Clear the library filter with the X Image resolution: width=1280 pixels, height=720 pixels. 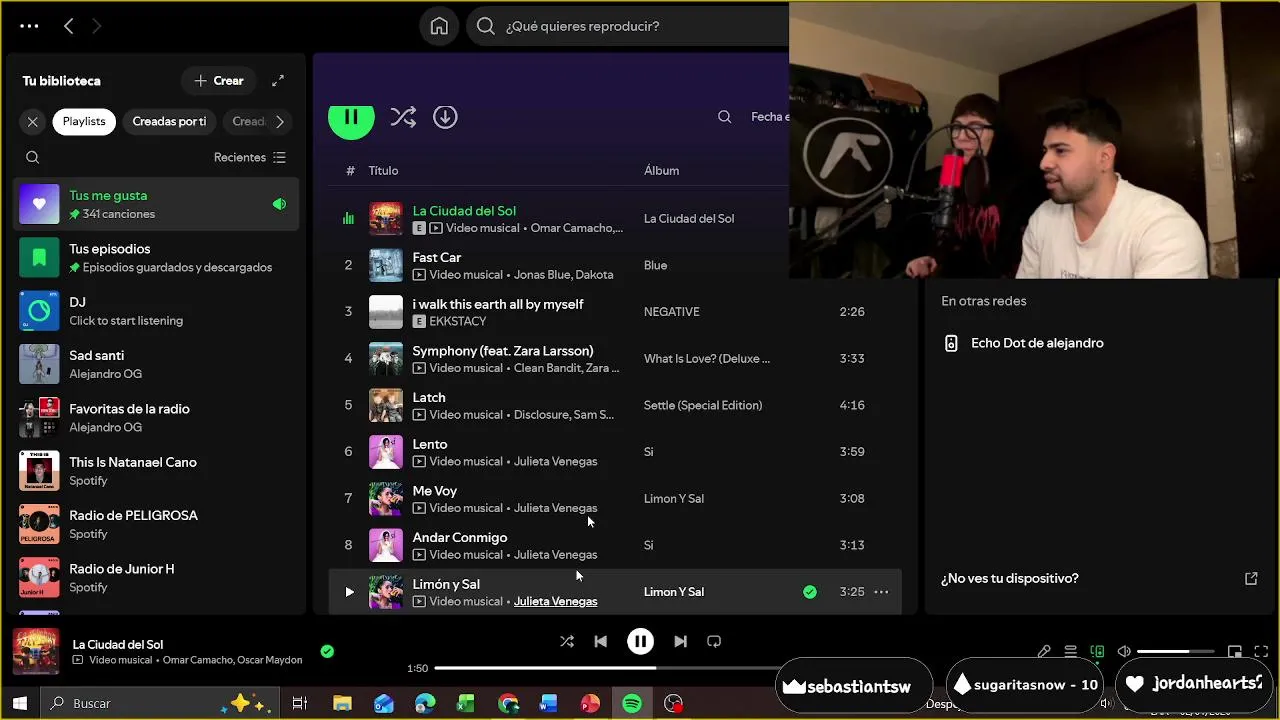pyautogui.click(x=33, y=121)
